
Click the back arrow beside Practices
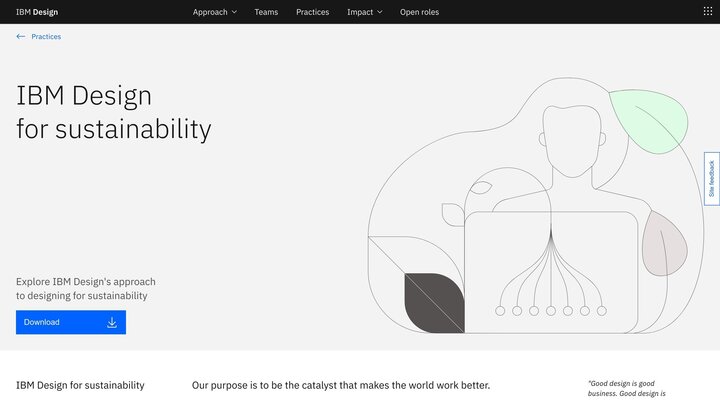click(x=21, y=36)
